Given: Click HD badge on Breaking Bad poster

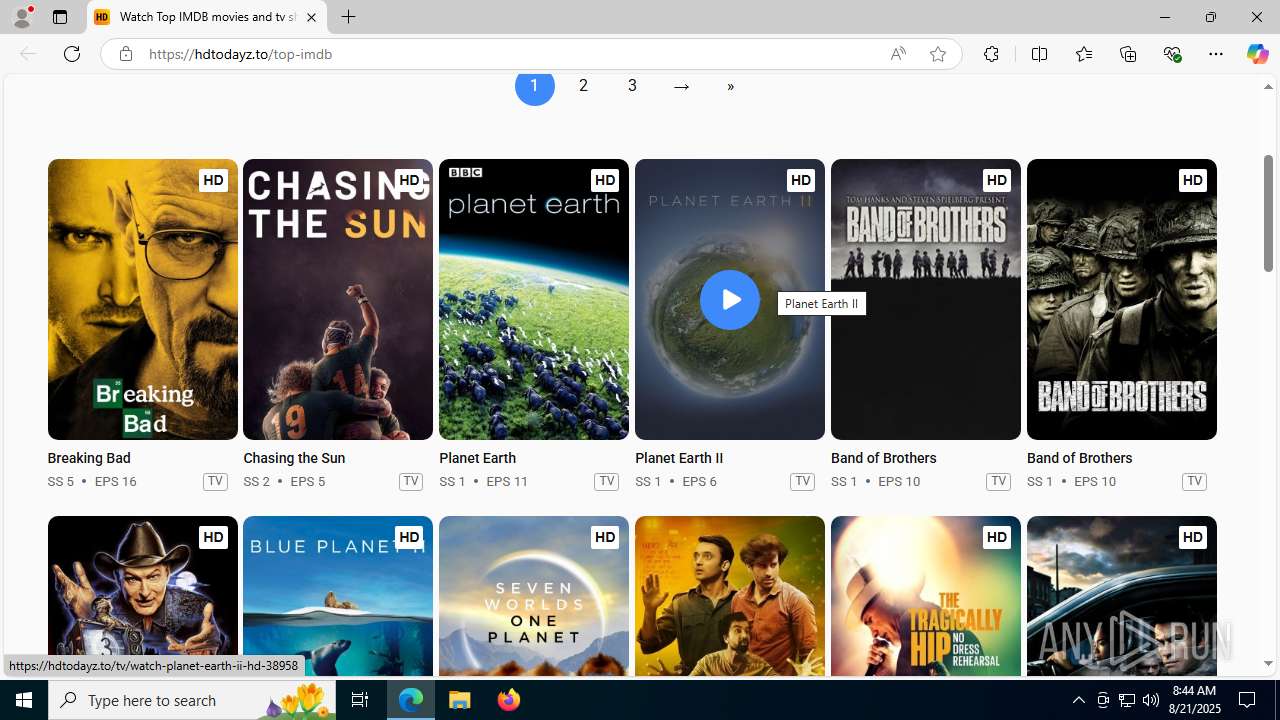Looking at the screenshot, I should click(x=213, y=180).
